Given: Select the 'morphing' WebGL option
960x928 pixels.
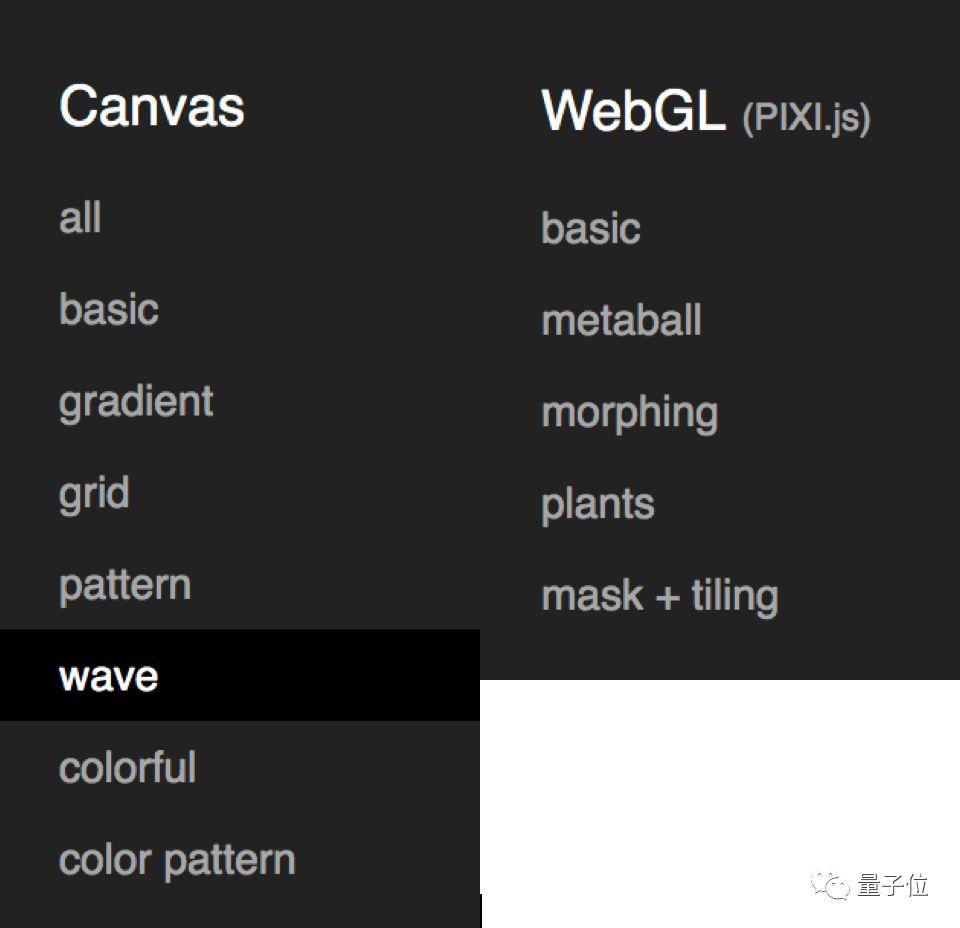Looking at the screenshot, I should [629, 413].
